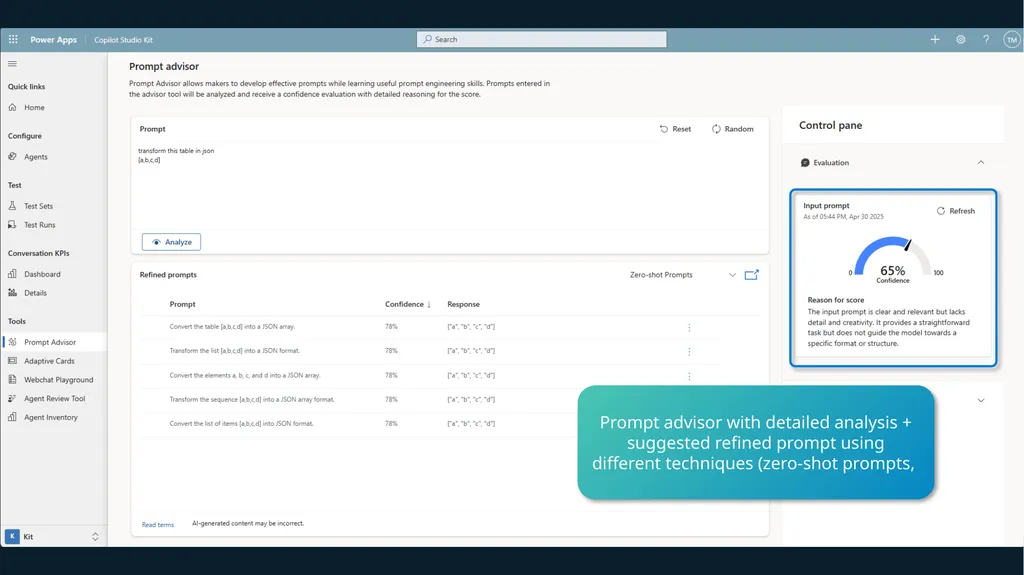This screenshot has width=1024, height=575.
Task: Click the Agents icon in sidebar
Action: click(x=12, y=156)
